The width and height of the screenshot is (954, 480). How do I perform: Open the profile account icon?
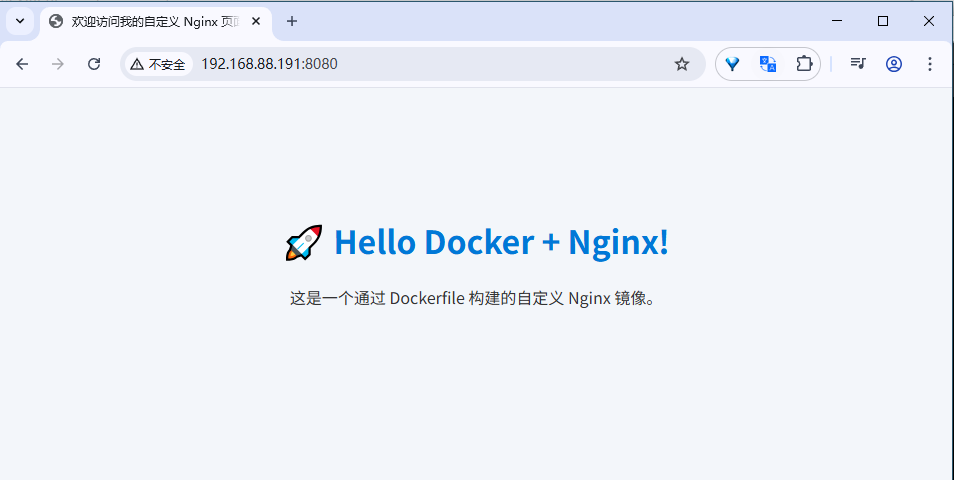click(894, 64)
